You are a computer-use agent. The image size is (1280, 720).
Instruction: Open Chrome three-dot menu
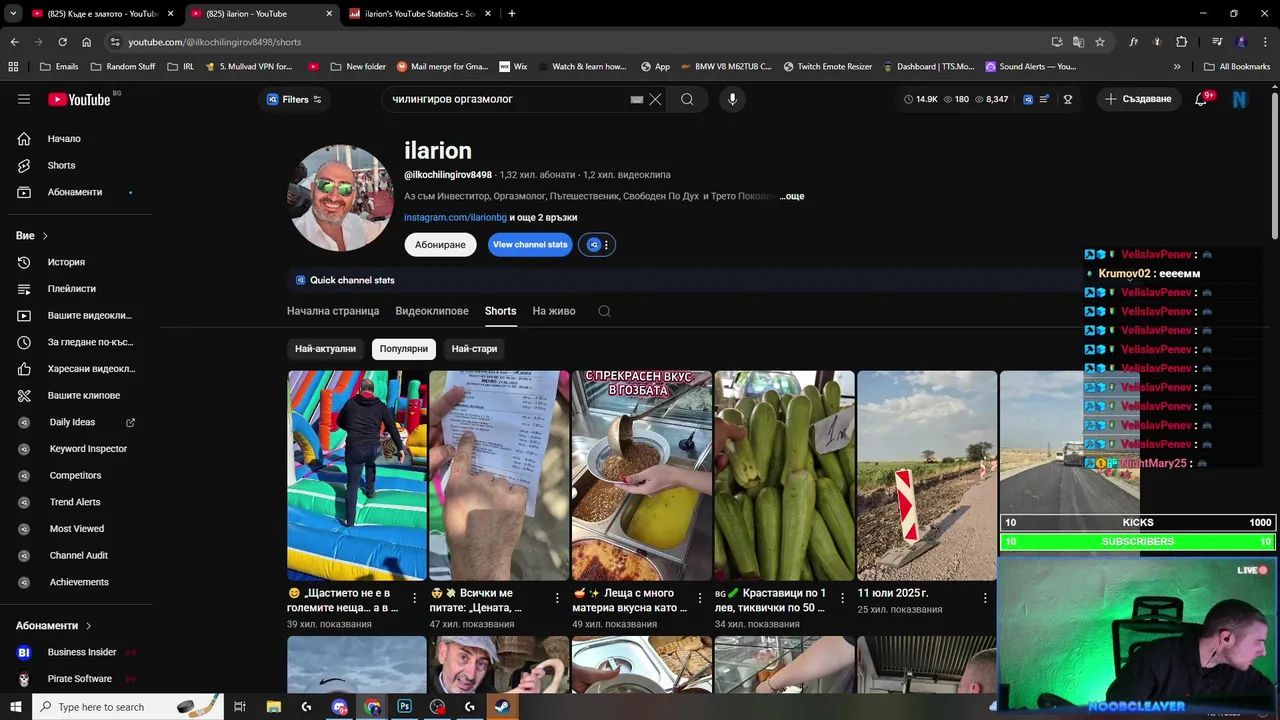coord(1264,42)
